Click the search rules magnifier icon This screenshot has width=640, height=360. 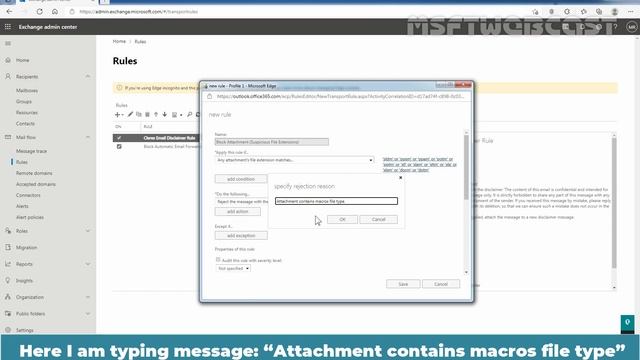tap(189, 115)
